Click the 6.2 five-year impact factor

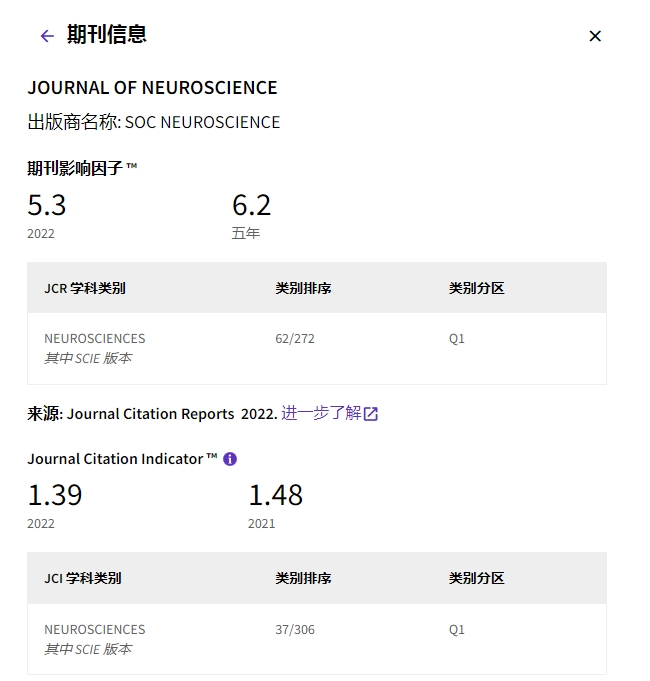click(251, 205)
